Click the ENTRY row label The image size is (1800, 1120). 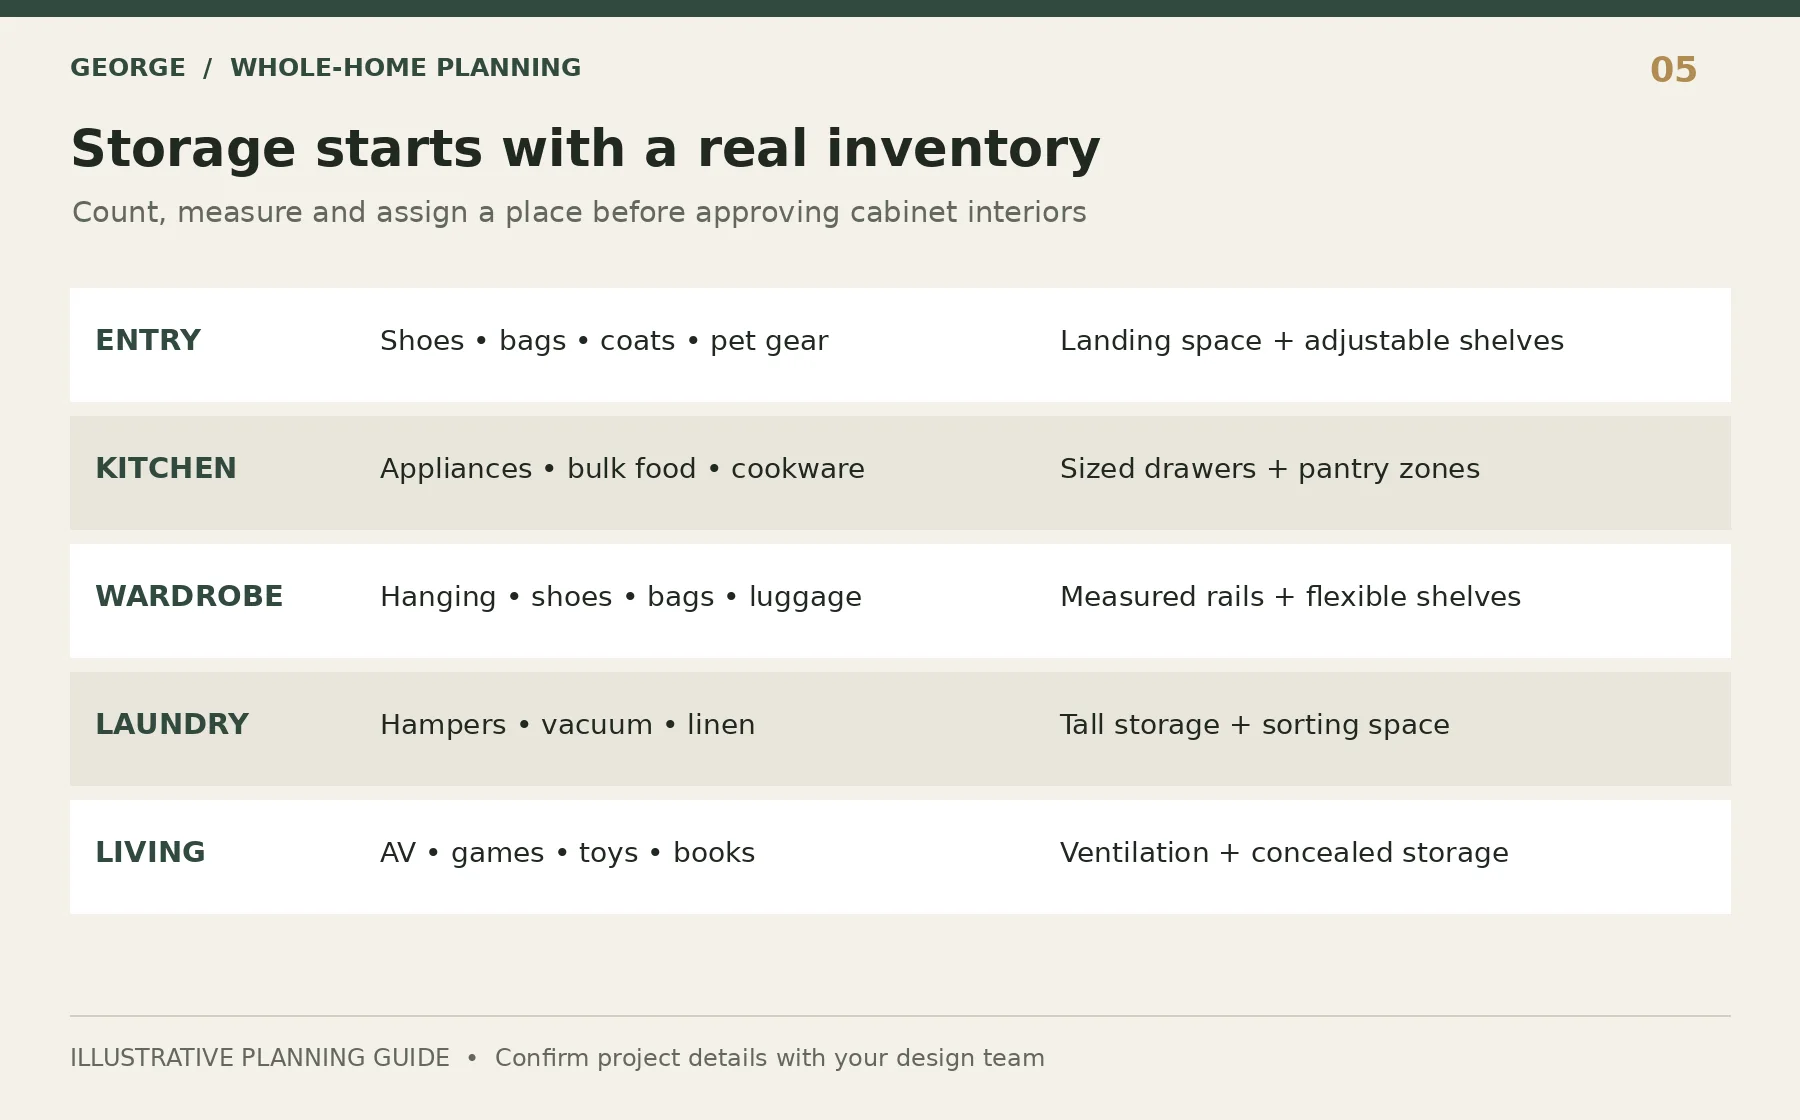coord(148,341)
